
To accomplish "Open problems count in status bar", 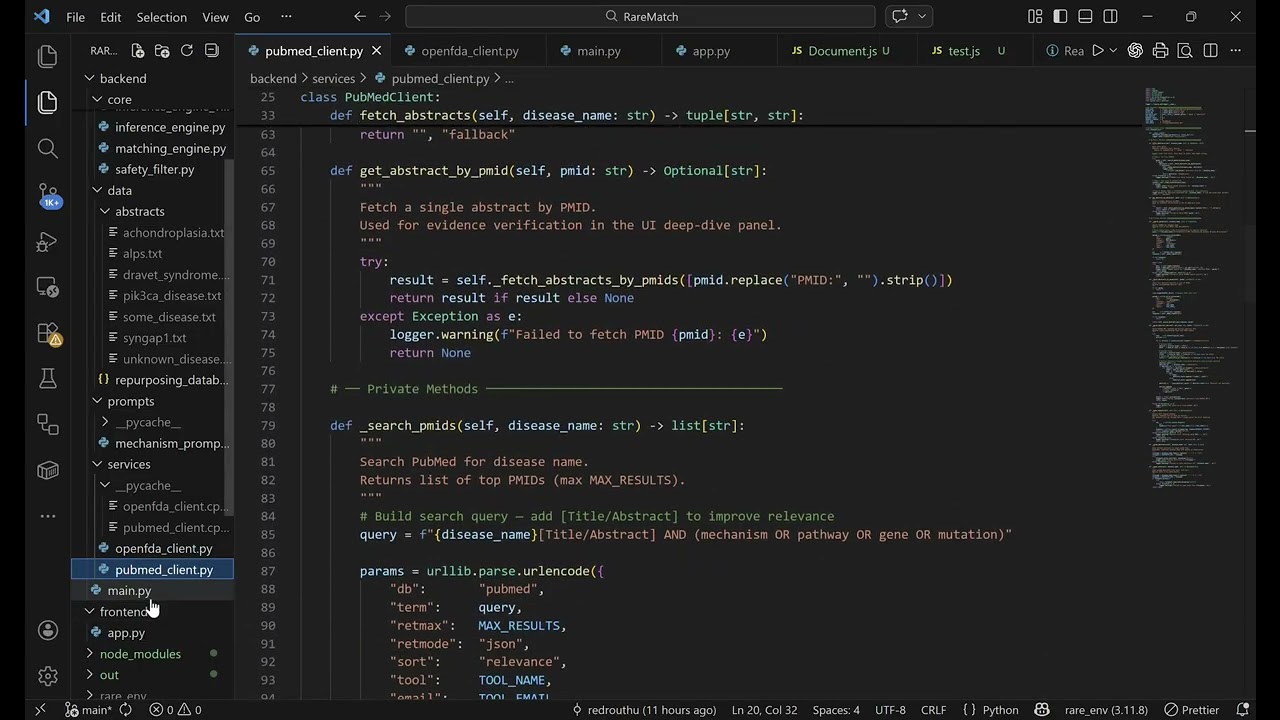I will click(x=175, y=710).
